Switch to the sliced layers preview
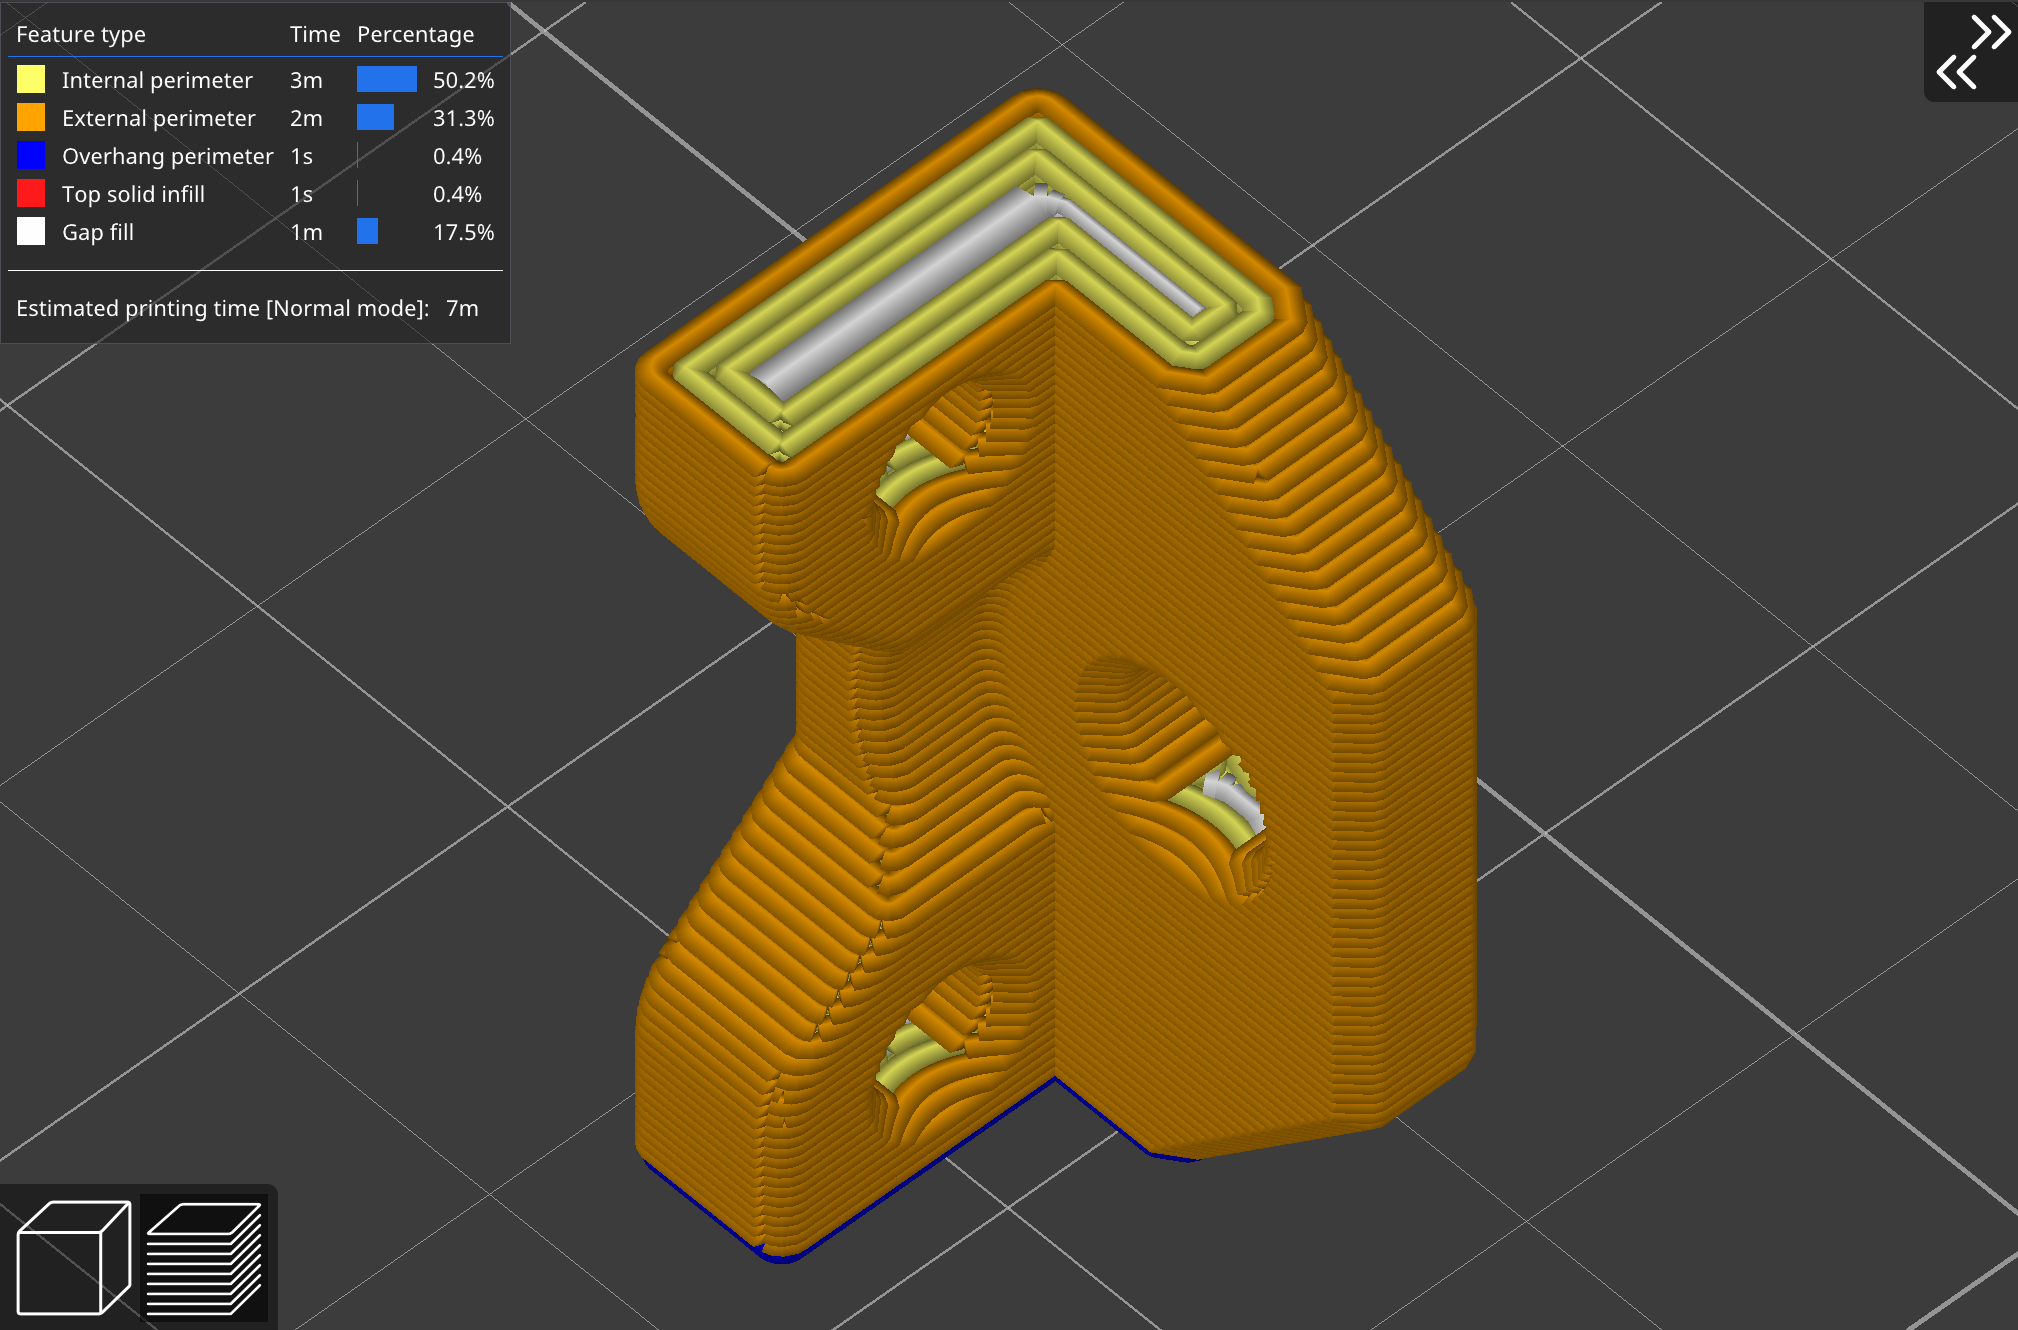The width and height of the screenshot is (2018, 1330). tap(204, 1257)
